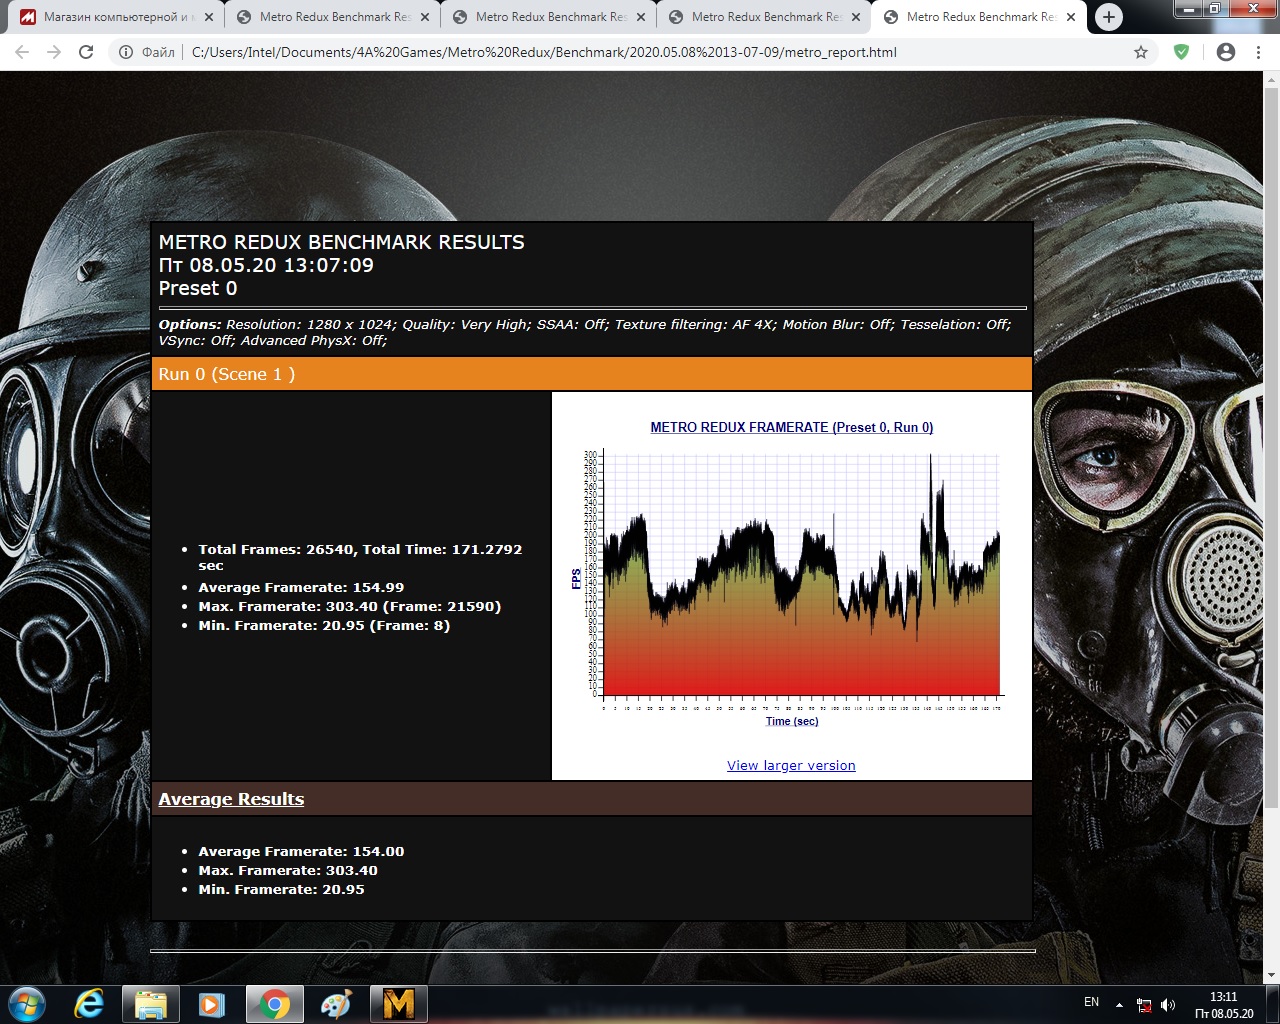The image size is (1280, 1024).
Task: Open the Chrome profile account icon
Action: tap(1226, 52)
